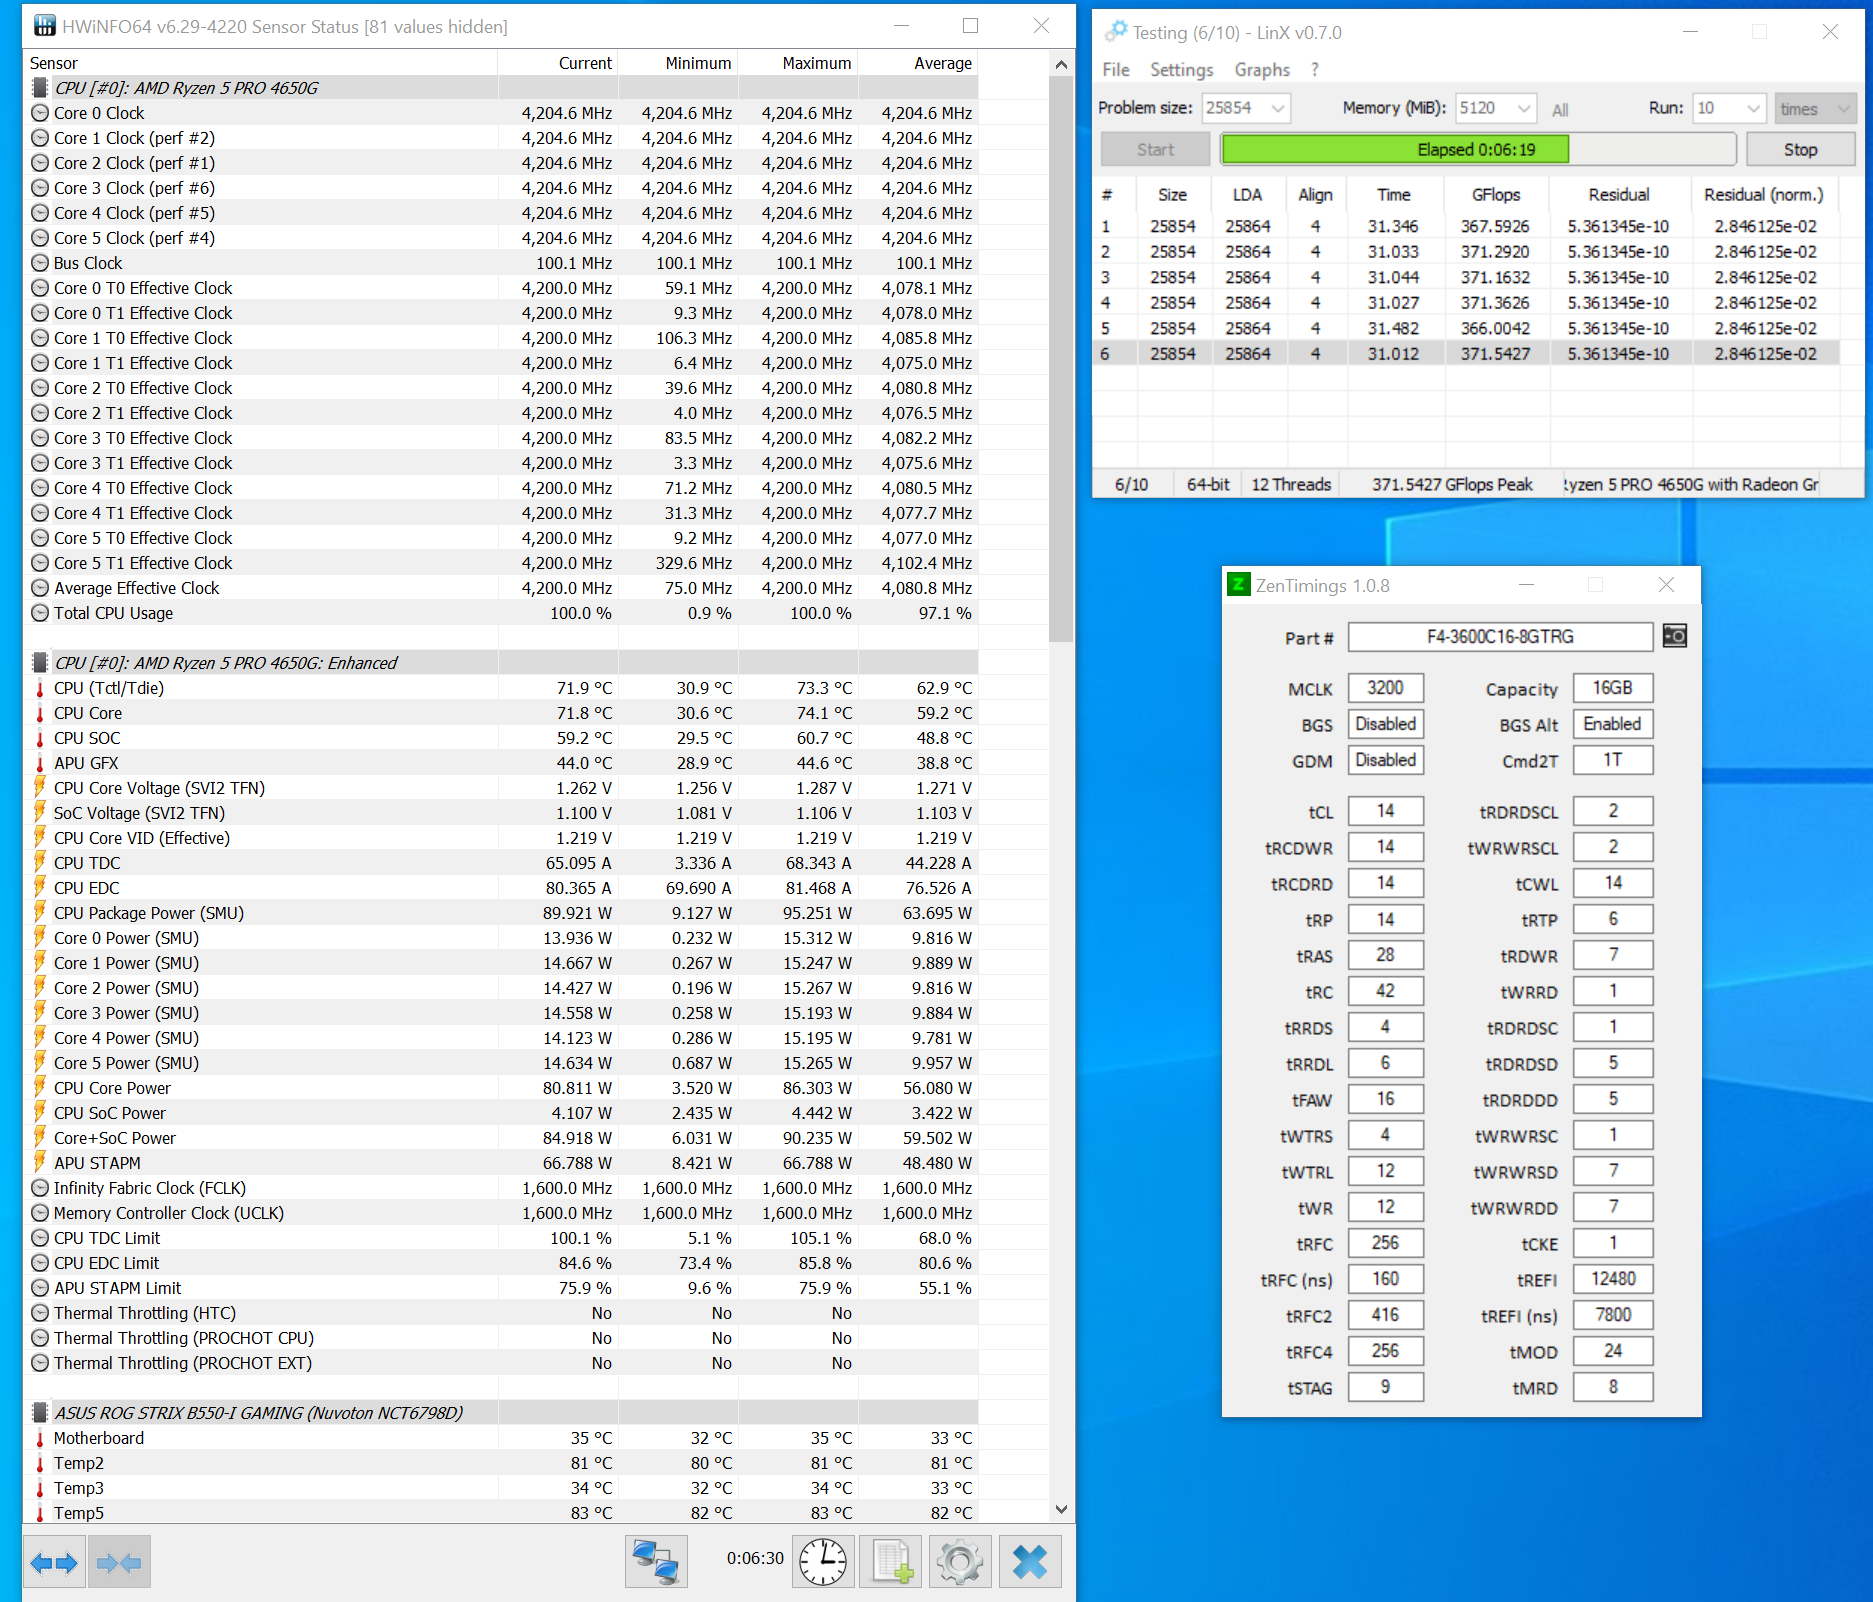Click the shrink layout inward arrows icon in HWiNFO
Image resolution: width=1873 pixels, height=1602 pixels.
click(119, 1562)
